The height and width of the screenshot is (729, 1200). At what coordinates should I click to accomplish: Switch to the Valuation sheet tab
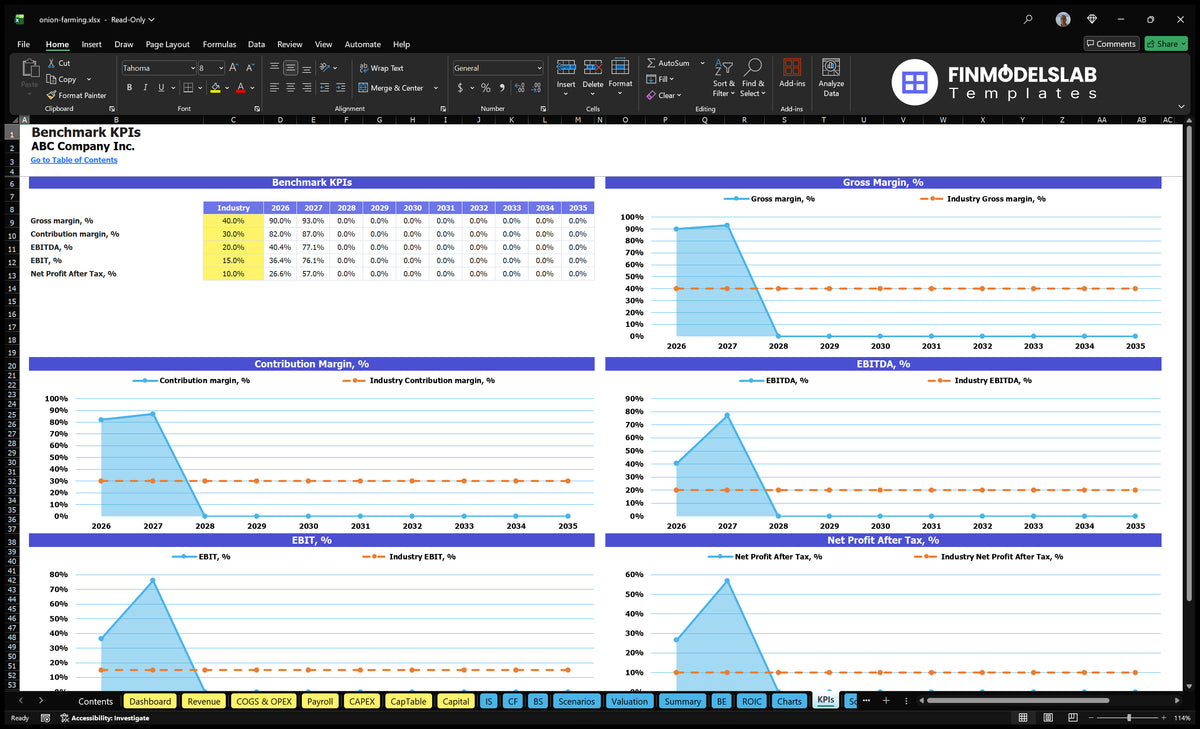pos(629,701)
